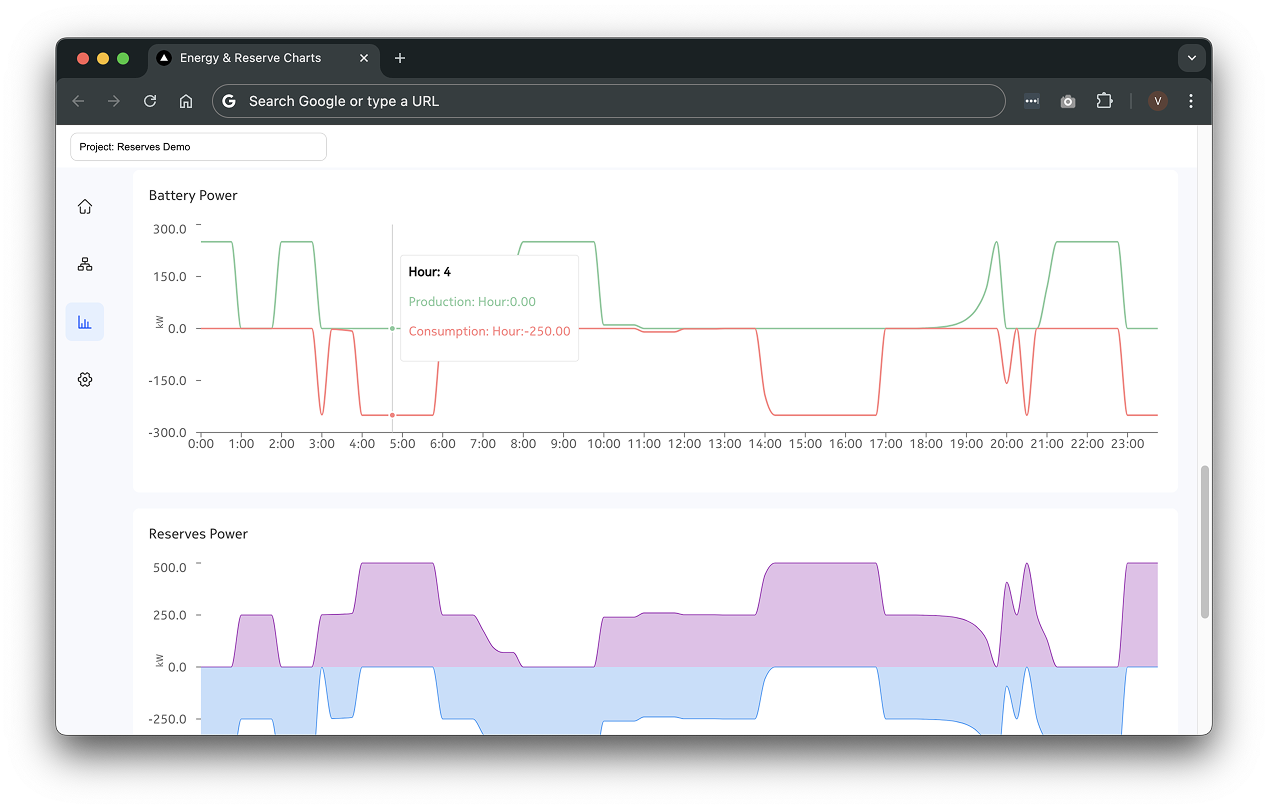Image resolution: width=1268 pixels, height=809 pixels.
Task: Open the network hierarchy sidebar icon
Action: tap(85, 264)
